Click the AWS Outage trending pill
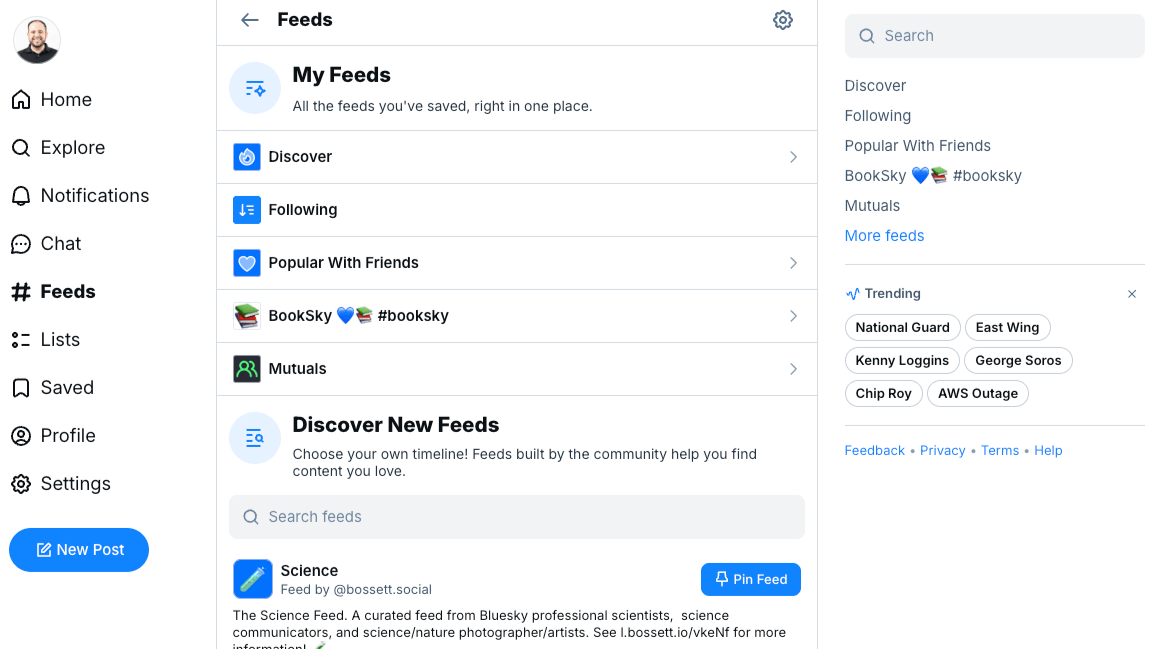This screenshot has height=649, width=1154. pyautogui.click(x=977, y=393)
